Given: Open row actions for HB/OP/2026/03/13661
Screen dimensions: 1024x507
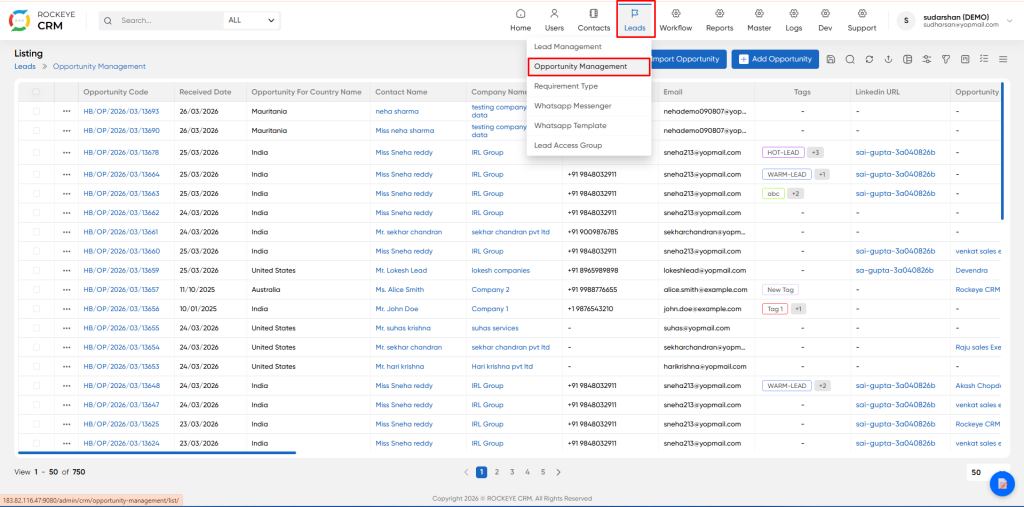Looking at the screenshot, I should point(67,232).
